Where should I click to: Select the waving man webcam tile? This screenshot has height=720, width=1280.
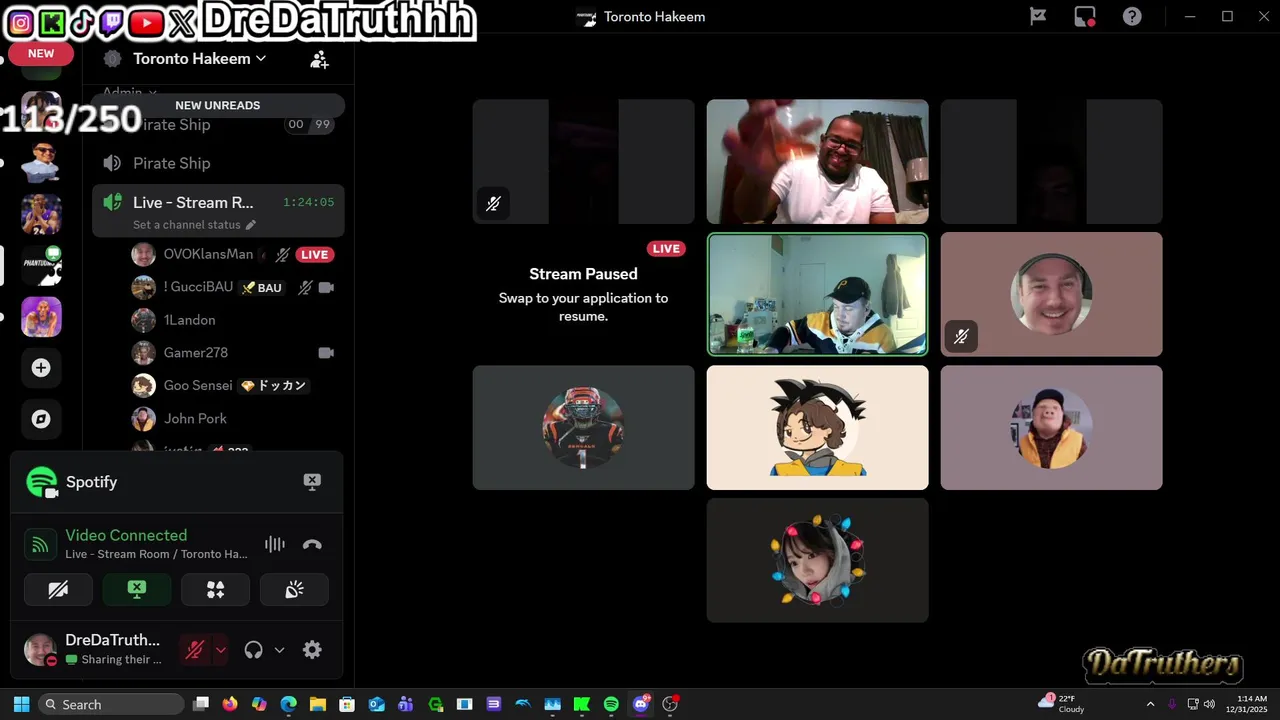coord(817,161)
